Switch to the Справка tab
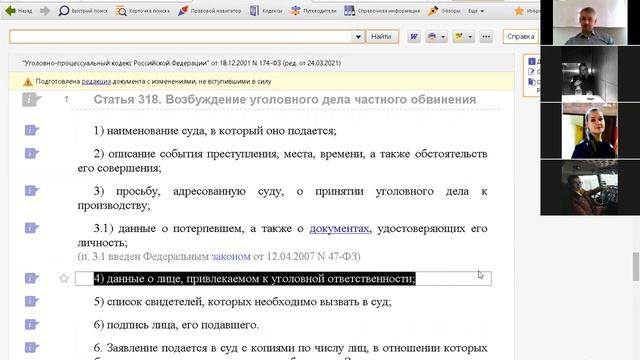This screenshot has width=640, height=360. coord(520,37)
